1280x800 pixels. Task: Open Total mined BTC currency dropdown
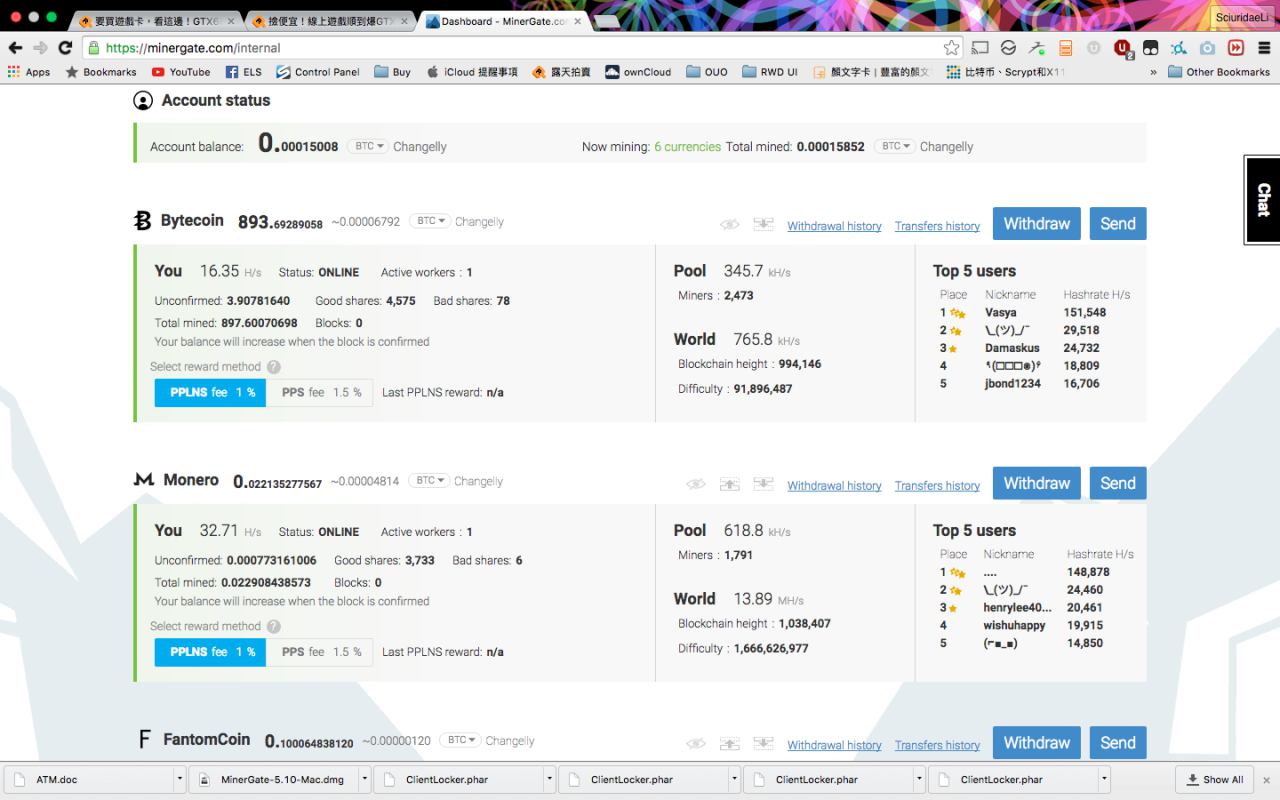(x=894, y=146)
